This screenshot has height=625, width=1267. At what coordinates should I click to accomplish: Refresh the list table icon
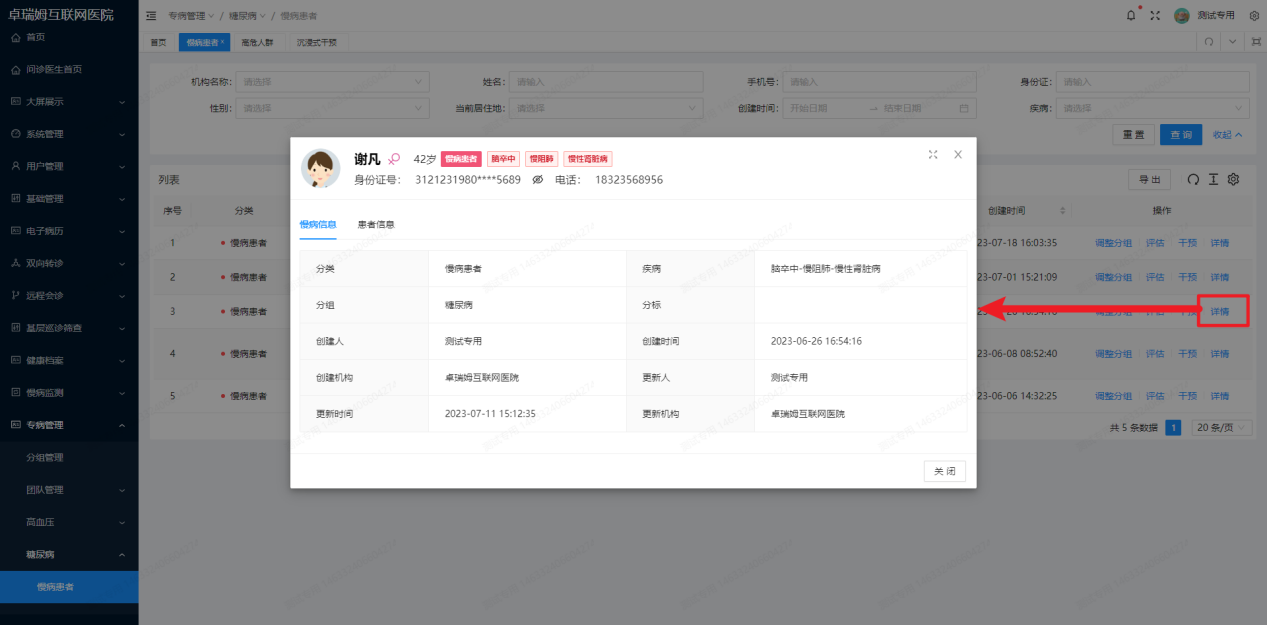click(1192, 179)
